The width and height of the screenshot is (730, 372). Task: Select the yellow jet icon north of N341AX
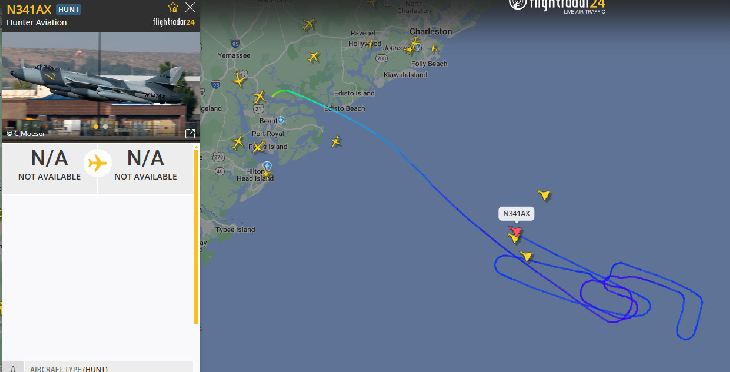click(x=544, y=194)
